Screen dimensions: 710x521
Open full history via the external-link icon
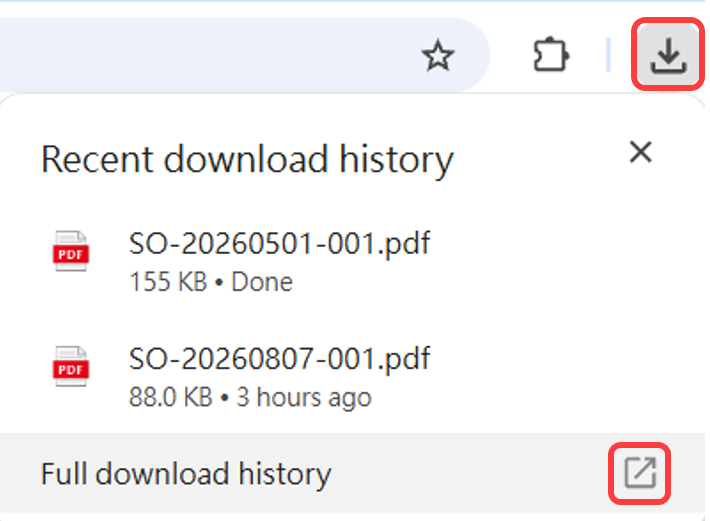click(x=640, y=473)
